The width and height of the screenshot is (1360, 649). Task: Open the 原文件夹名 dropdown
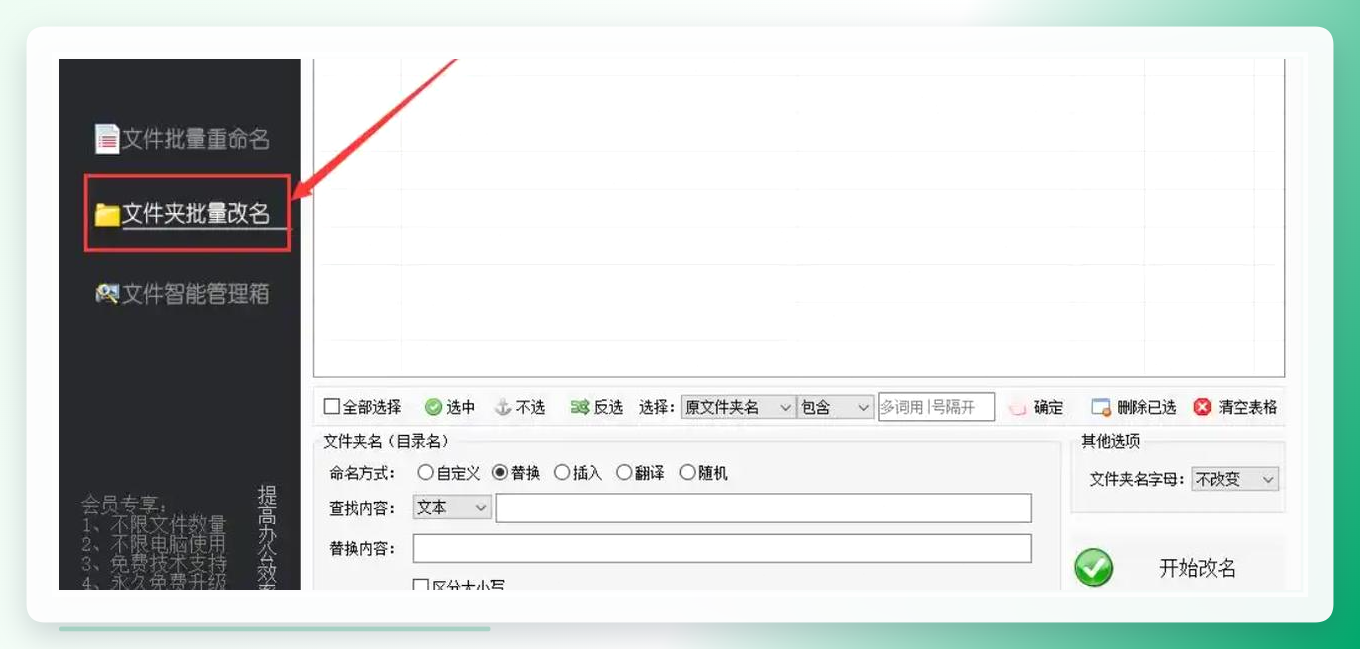(738, 407)
